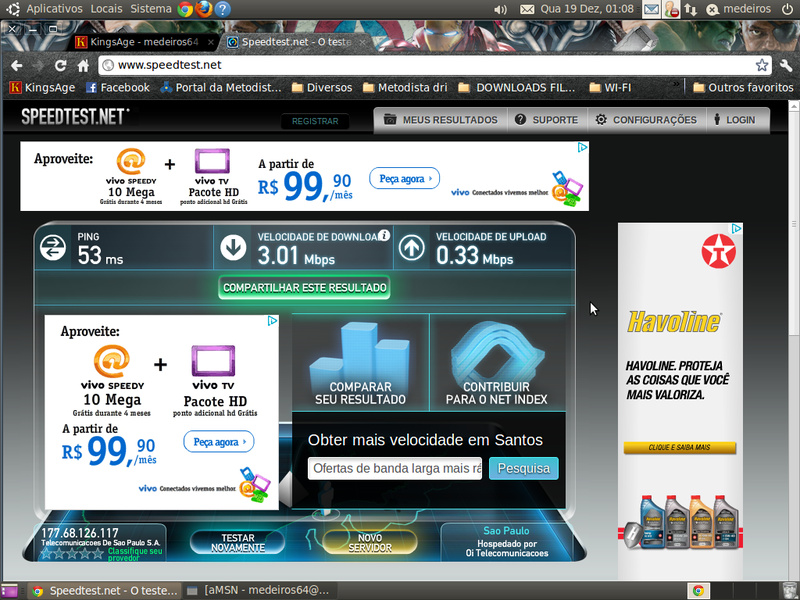Switch to aMSN window in taskbar

click(x=259, y=591)
